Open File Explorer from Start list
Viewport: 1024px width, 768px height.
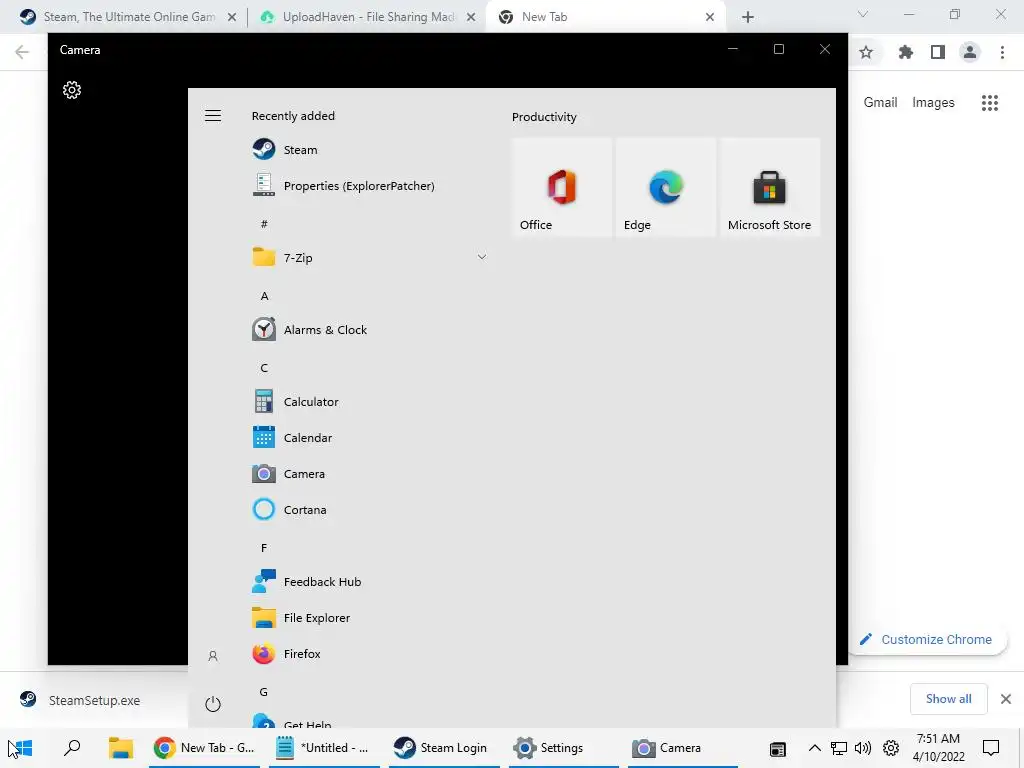370,617
